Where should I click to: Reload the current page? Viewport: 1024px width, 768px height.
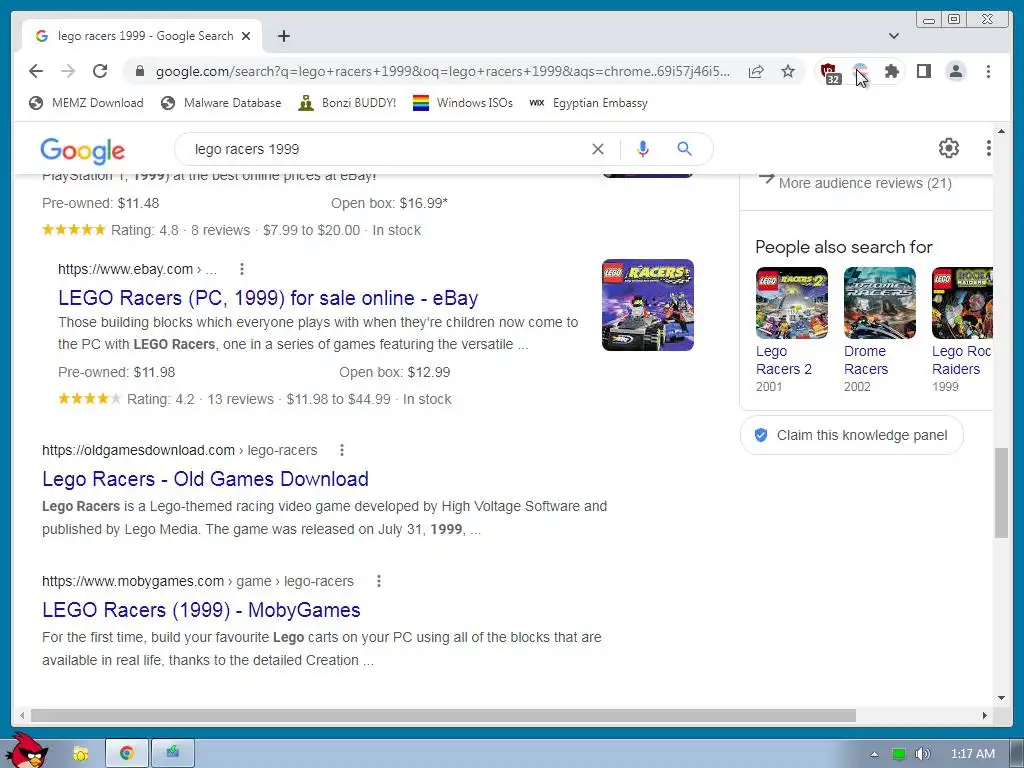[100, 71]
